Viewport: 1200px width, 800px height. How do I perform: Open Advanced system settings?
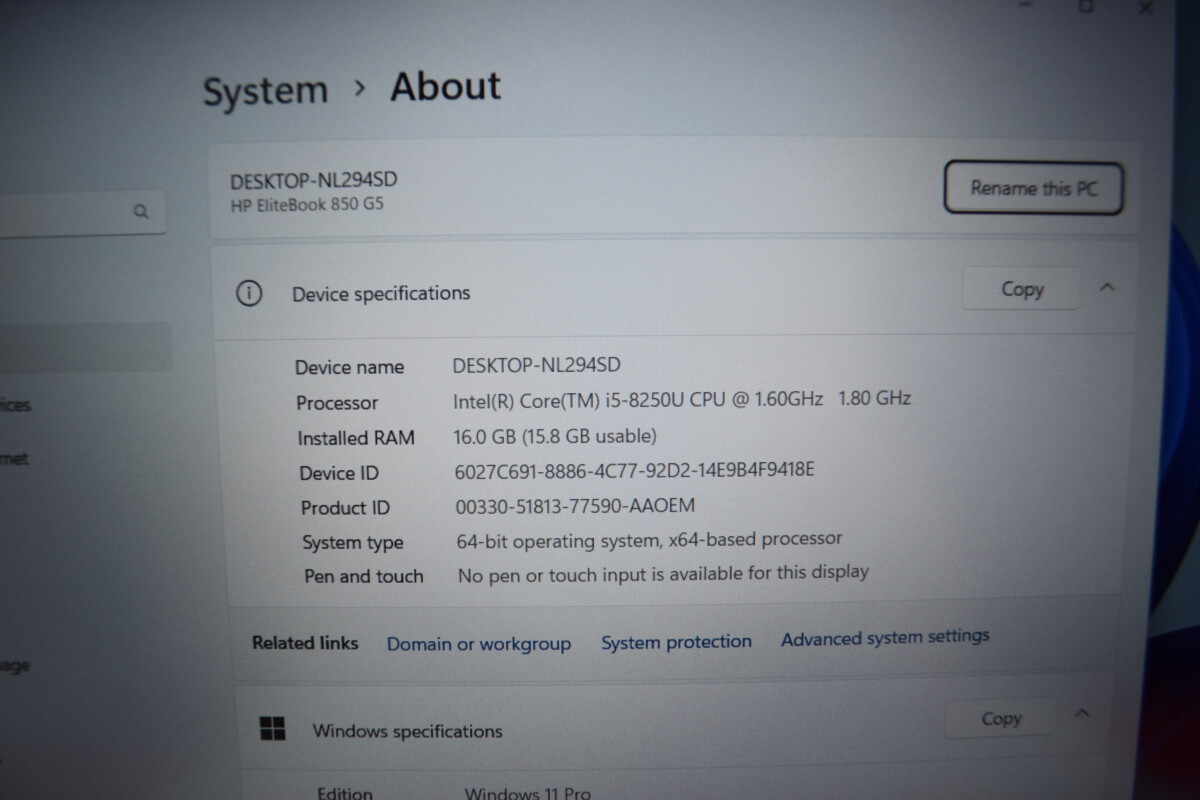pos(885,637)
